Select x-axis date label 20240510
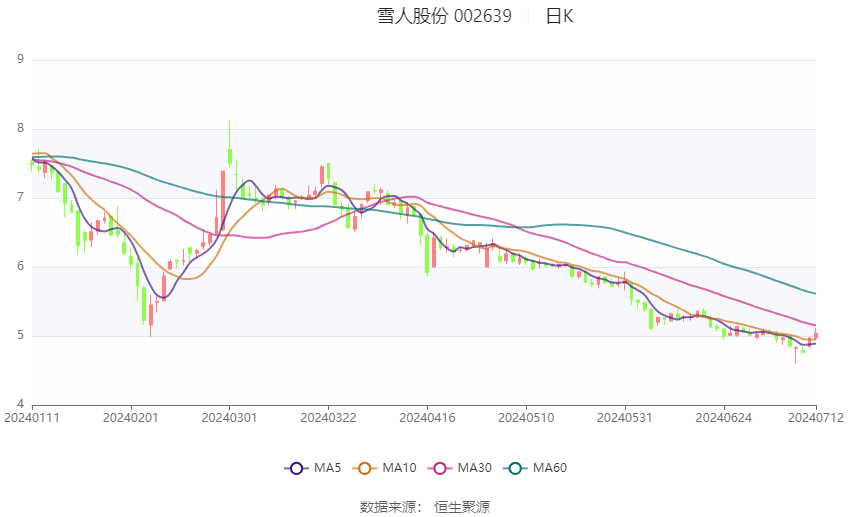This screenshot has width=850, height=517. coord(526,418)
